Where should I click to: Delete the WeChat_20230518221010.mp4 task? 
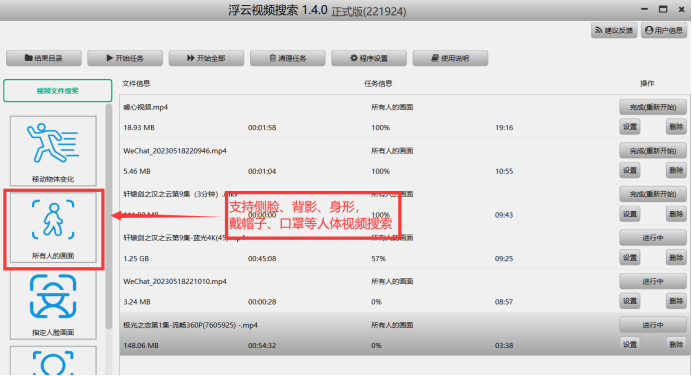(676, 301)
